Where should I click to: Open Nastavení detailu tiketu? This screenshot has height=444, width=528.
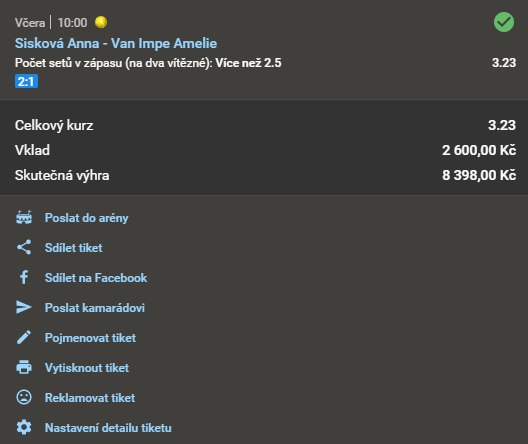[x=108, y=428]
